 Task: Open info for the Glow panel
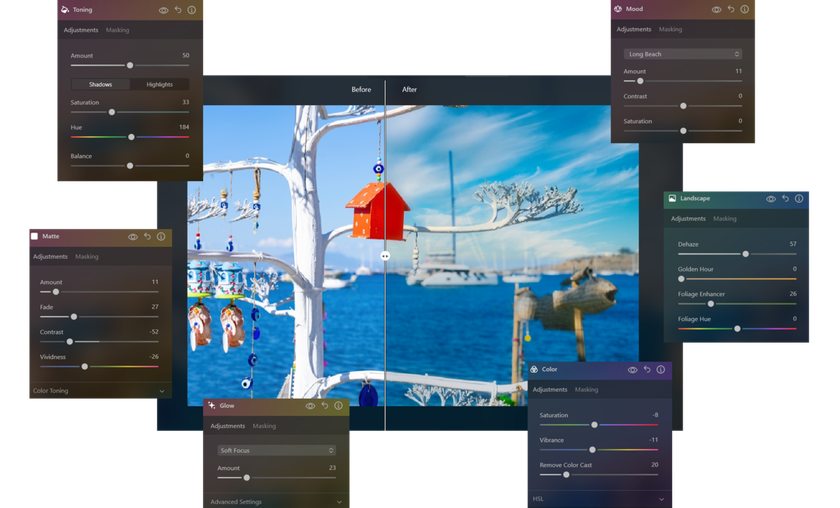click(x=338, y=406)
